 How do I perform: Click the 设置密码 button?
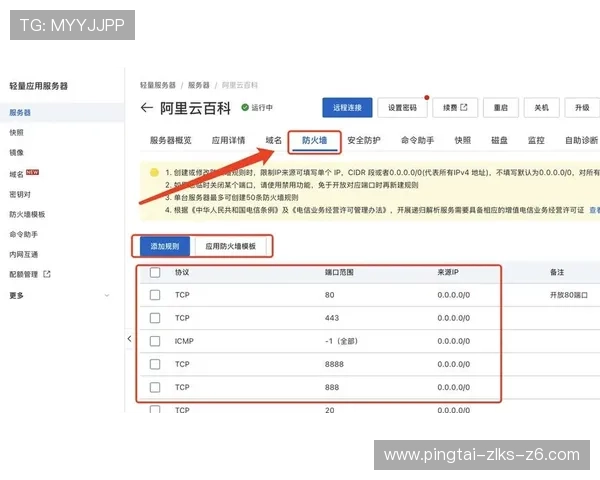tap(402, 108)
